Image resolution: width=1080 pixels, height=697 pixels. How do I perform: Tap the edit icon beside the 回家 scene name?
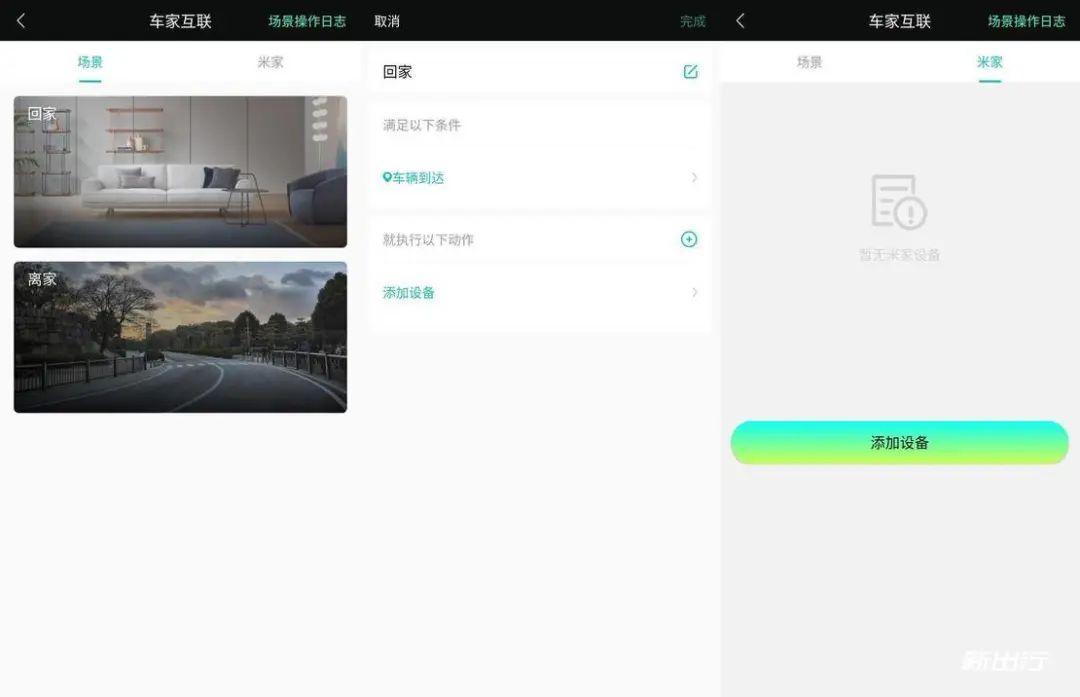click(690, 72)
